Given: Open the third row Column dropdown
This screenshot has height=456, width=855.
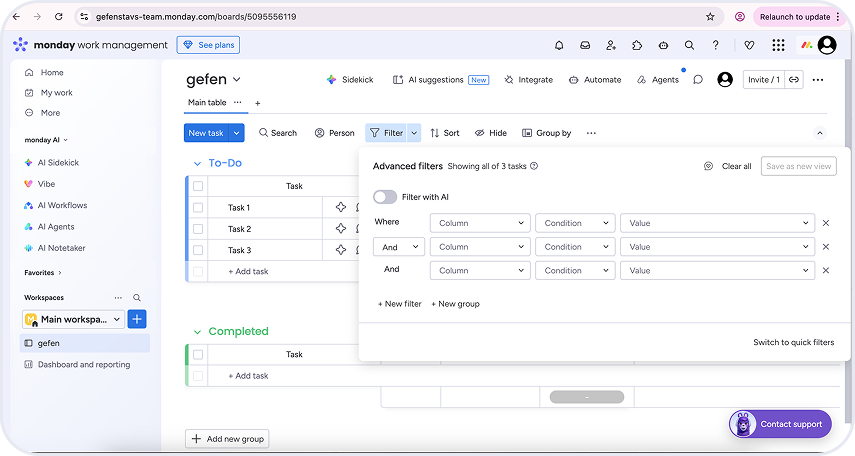Looking at the screenshot, I should pos(480,271).
